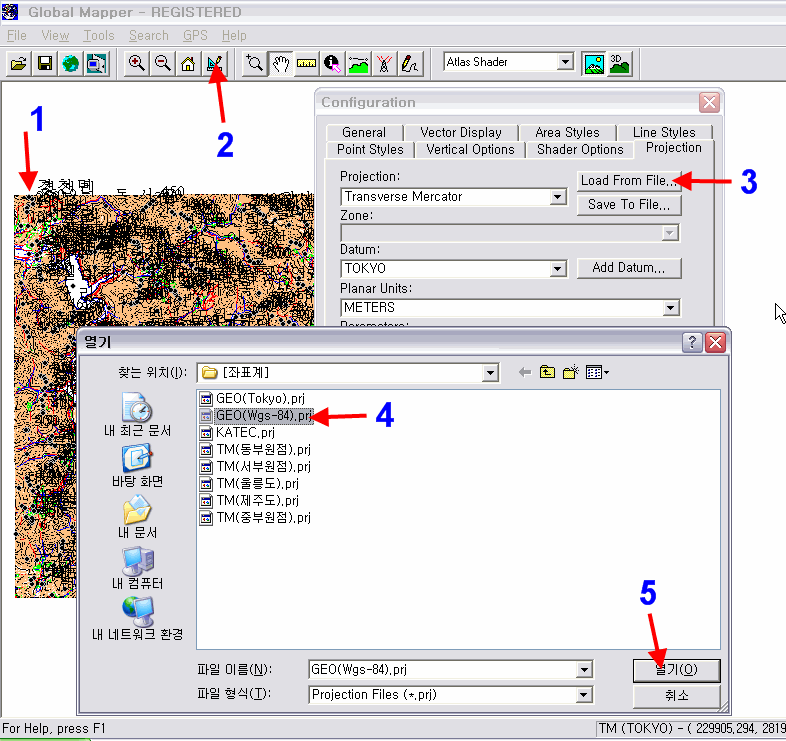Screen dimensions: 786x741
Task: Switch to the Vertical Options tab
Action: pyautogui.click(x=470, y=149)
